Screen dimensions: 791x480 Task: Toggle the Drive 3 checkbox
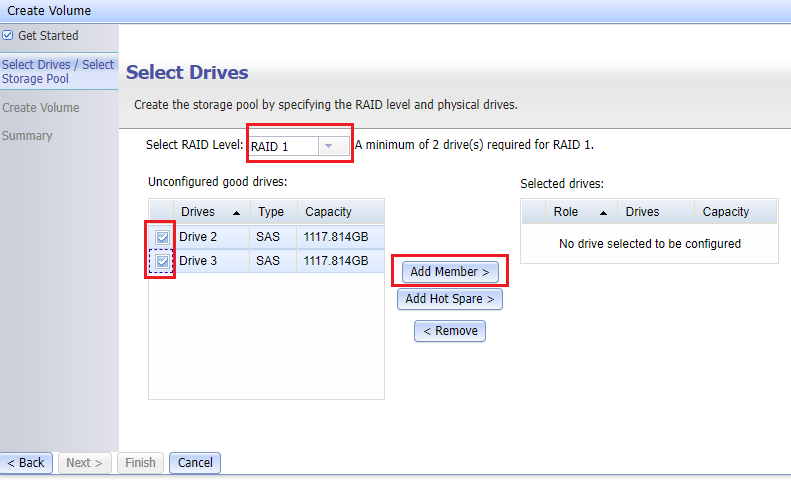[162, 261]
